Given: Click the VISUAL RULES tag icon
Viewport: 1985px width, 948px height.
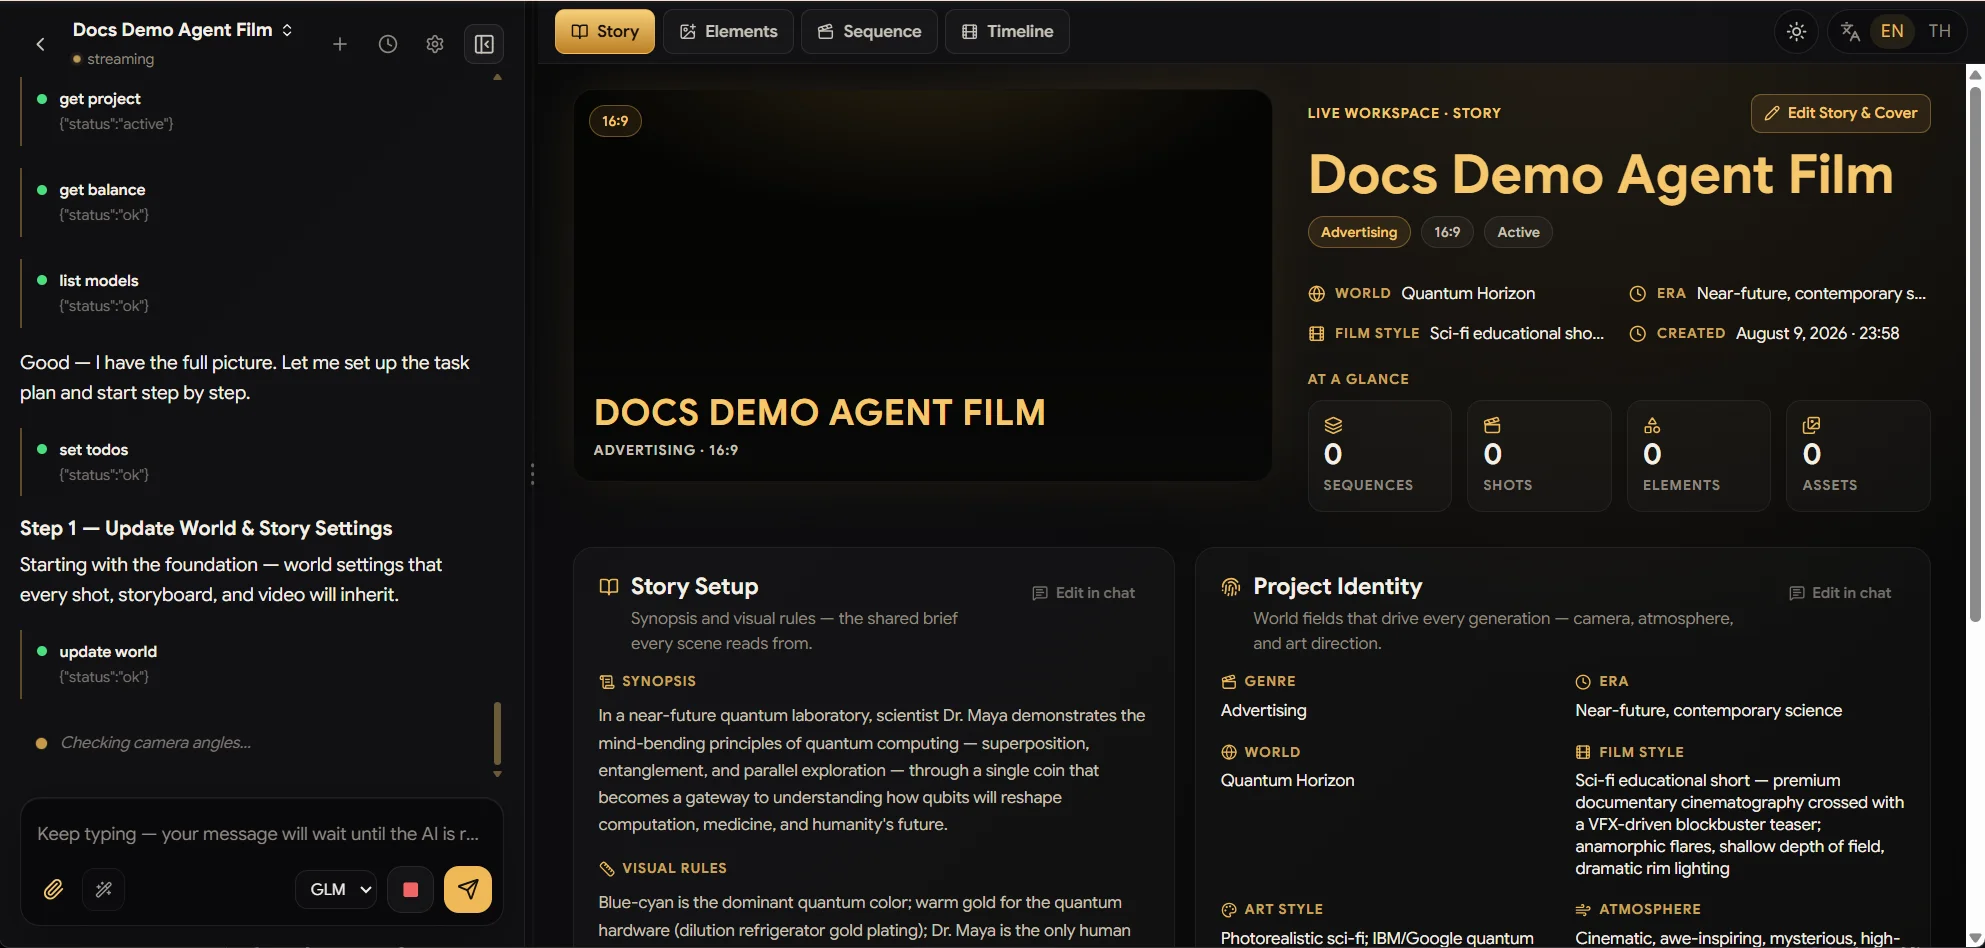Looking at the screenshot, I should click(x=607, y=869).
